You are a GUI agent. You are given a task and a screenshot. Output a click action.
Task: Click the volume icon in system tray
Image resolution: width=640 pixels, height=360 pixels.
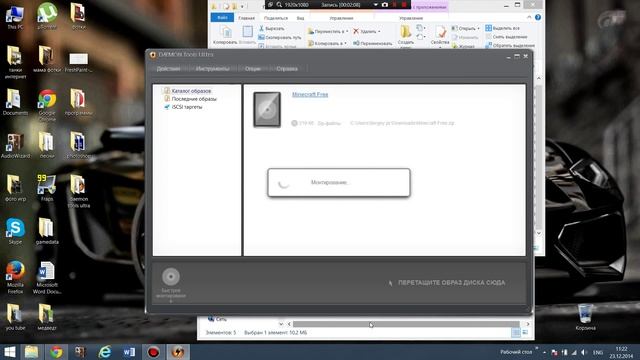coord(584,352)
